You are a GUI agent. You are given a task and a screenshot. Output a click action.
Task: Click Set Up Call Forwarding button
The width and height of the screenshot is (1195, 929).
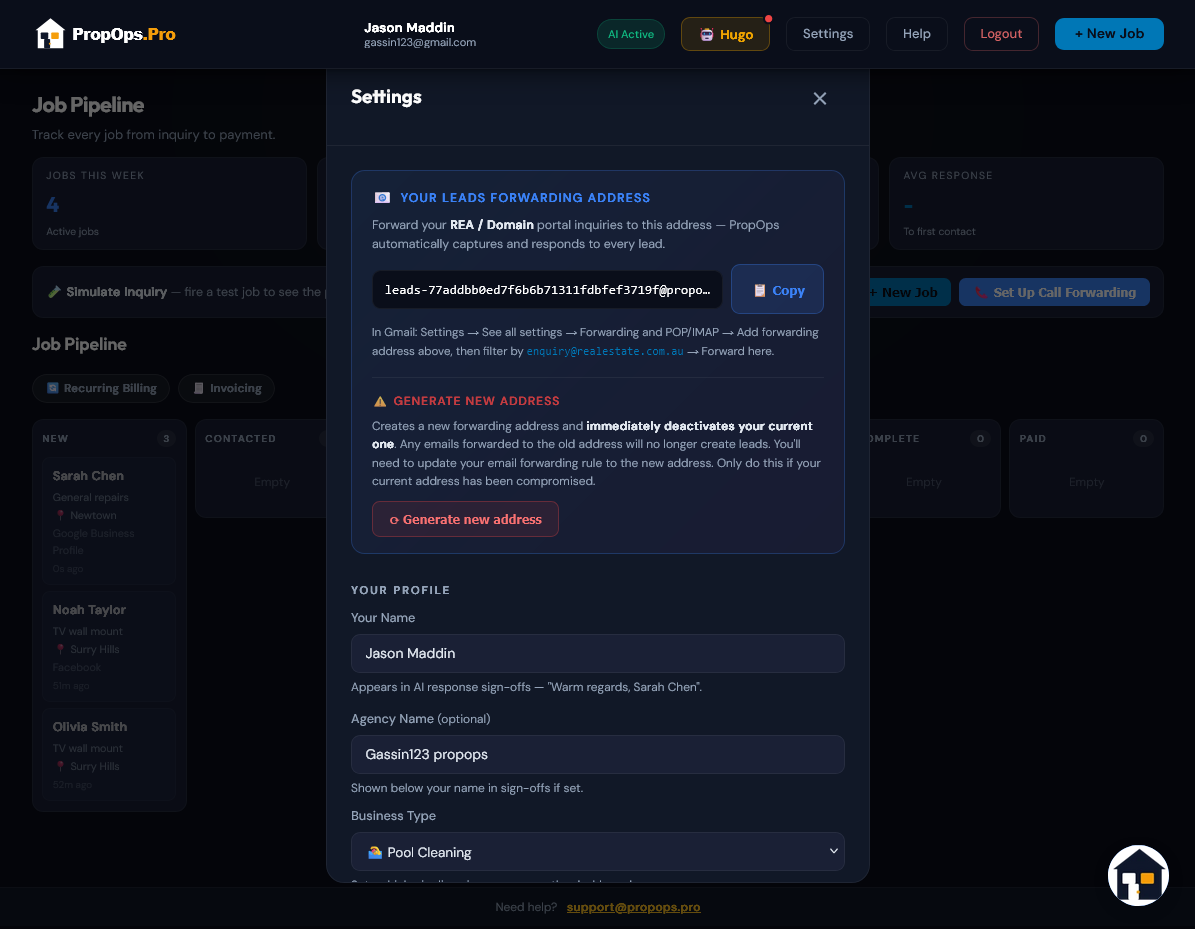tap(1054, 292)
